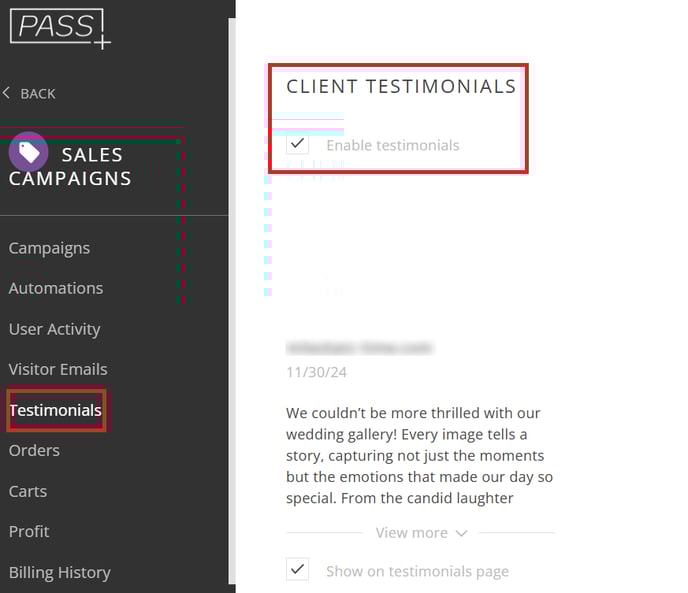The width and height of the screenshot is (688, 593).
Task: Click the blurred reviewer email address
Action: point(360,348)
